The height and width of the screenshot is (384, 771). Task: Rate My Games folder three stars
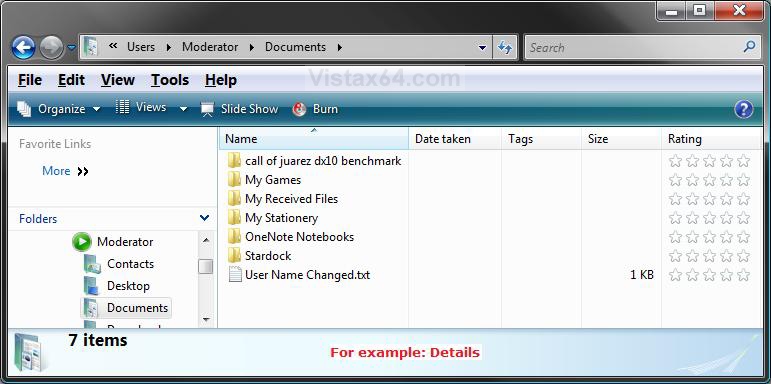(x=709, y=180)
